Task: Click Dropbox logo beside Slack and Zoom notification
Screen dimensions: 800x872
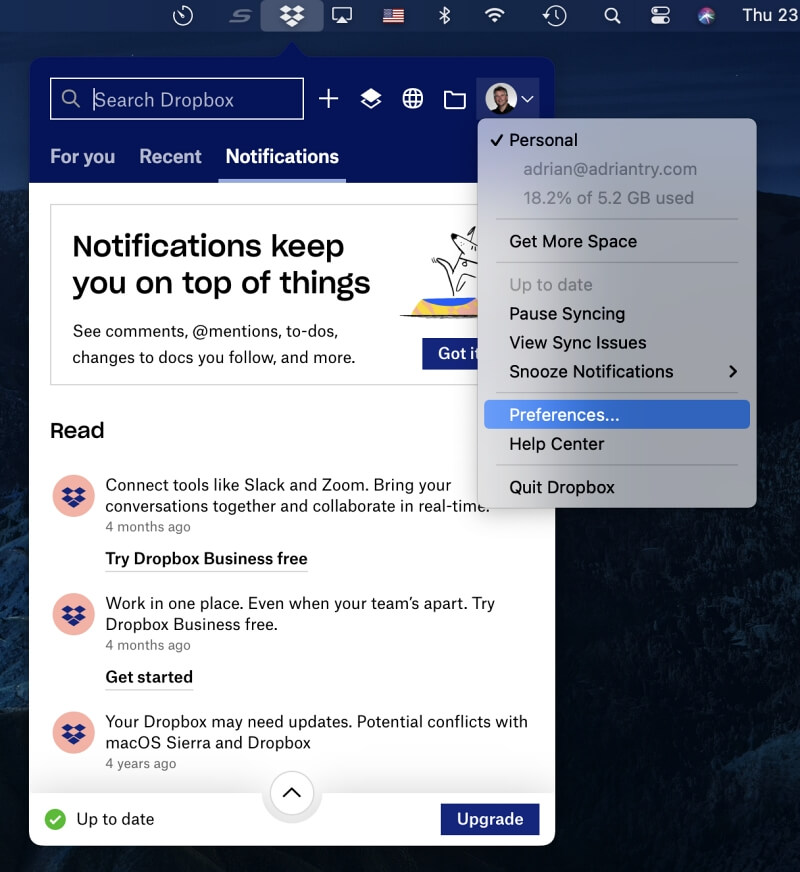Action: pos(74,496)
